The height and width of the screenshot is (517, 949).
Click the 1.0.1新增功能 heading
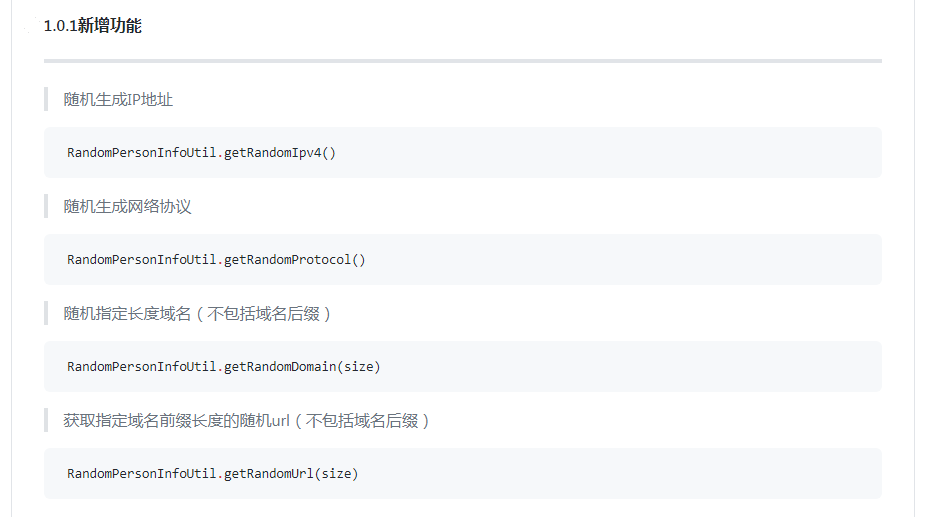coord(92,26)
